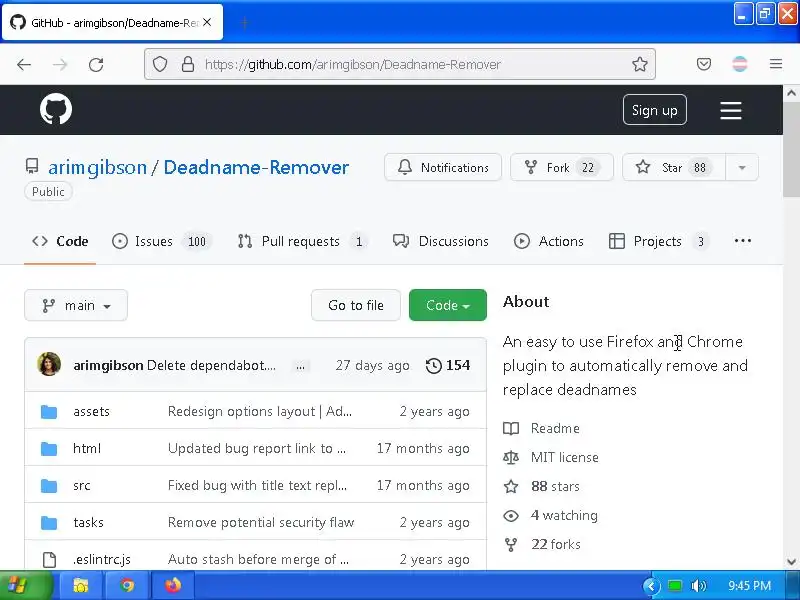Go to the Discussions tab
The width and height of the screenshot is (800, 600).
tap(441, 241)
